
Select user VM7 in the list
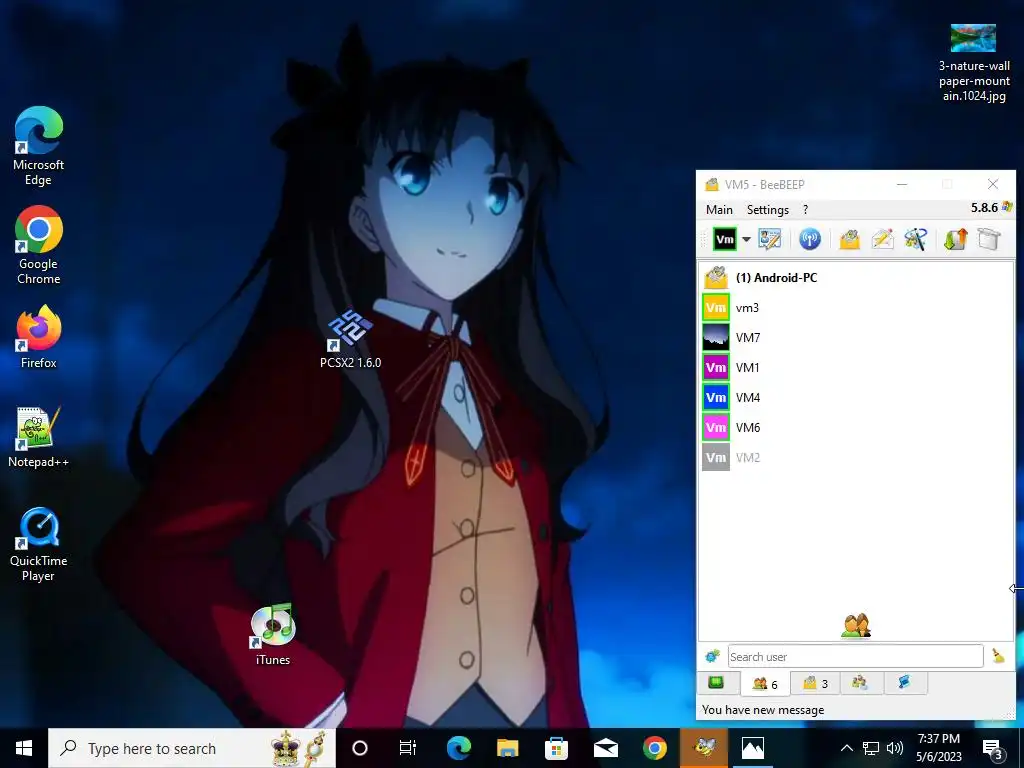(856, 338)
